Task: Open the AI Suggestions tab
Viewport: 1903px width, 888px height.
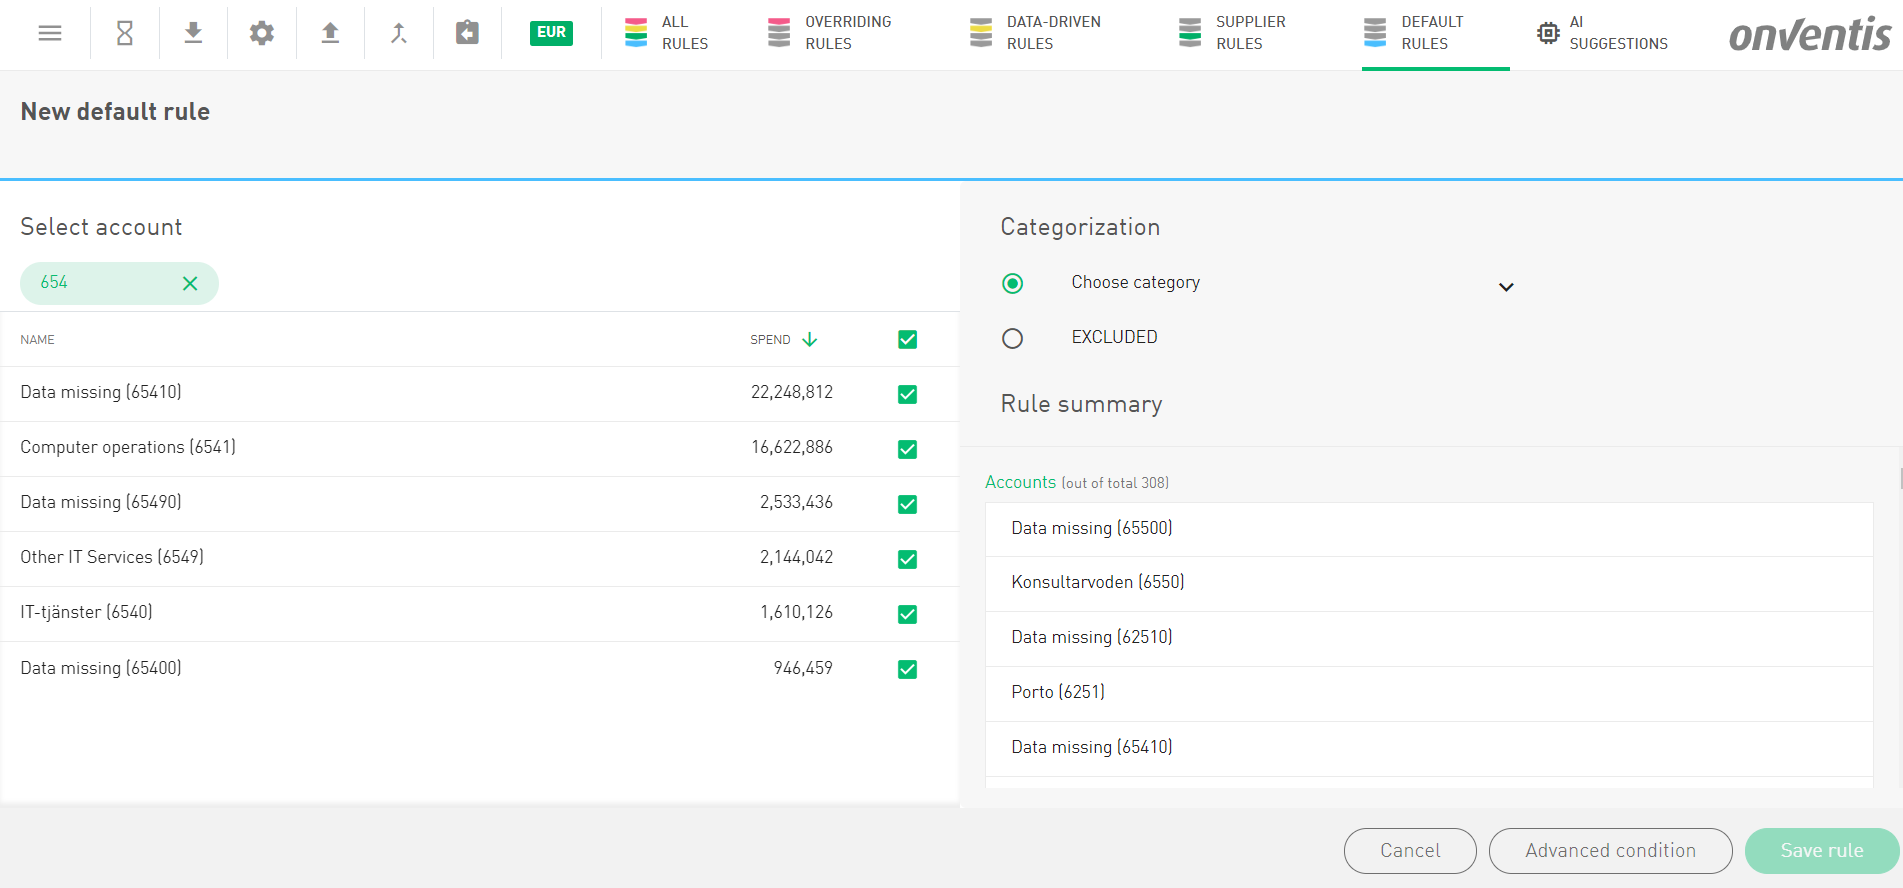Action: click(1602, 33)
